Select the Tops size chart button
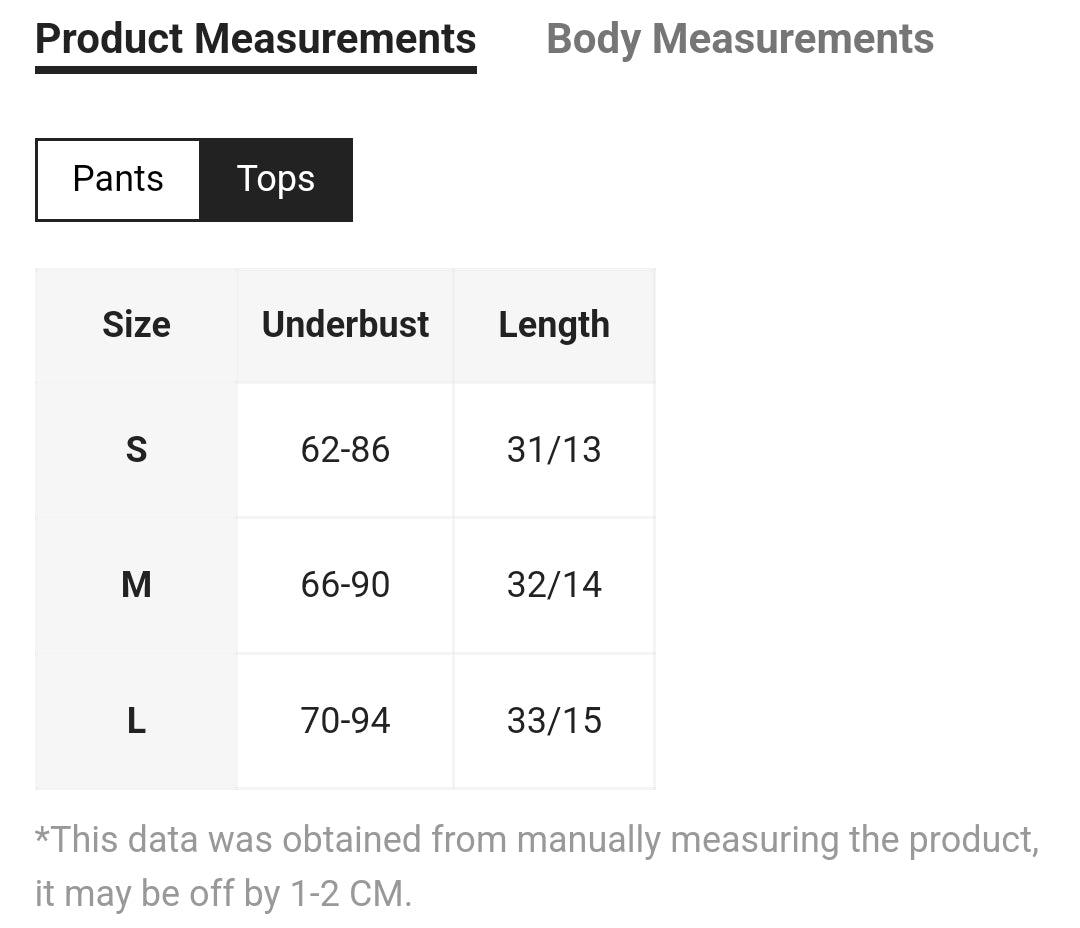 point(276,179)
